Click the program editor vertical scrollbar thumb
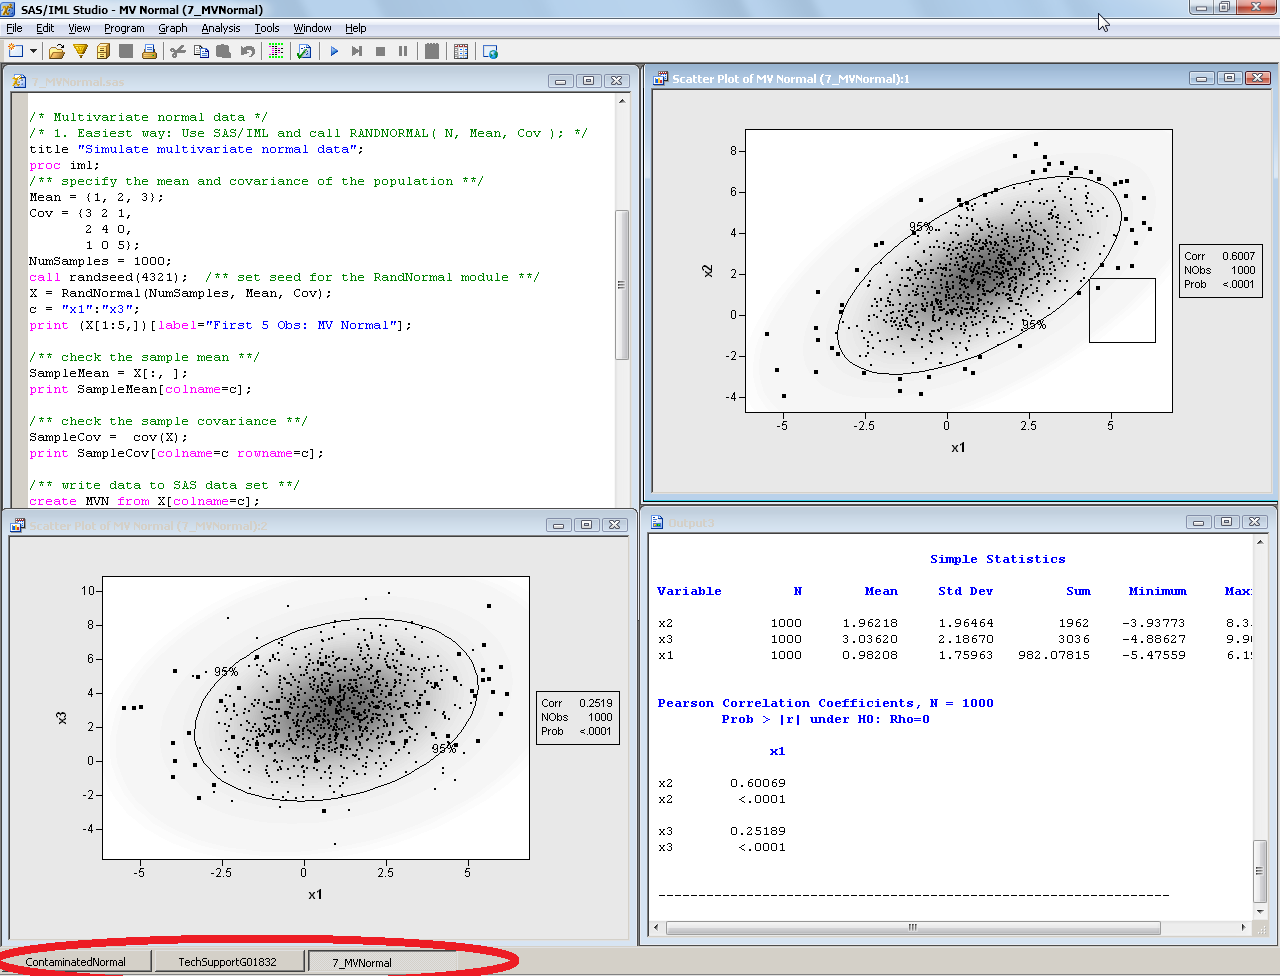This screenshot has height=976, width=1280. 621,284
